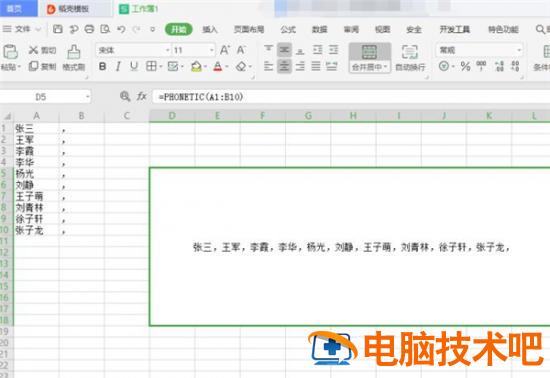Click the Clear eraser icon
This screenshot has height=378, width=550.
(x=241, y=66)
